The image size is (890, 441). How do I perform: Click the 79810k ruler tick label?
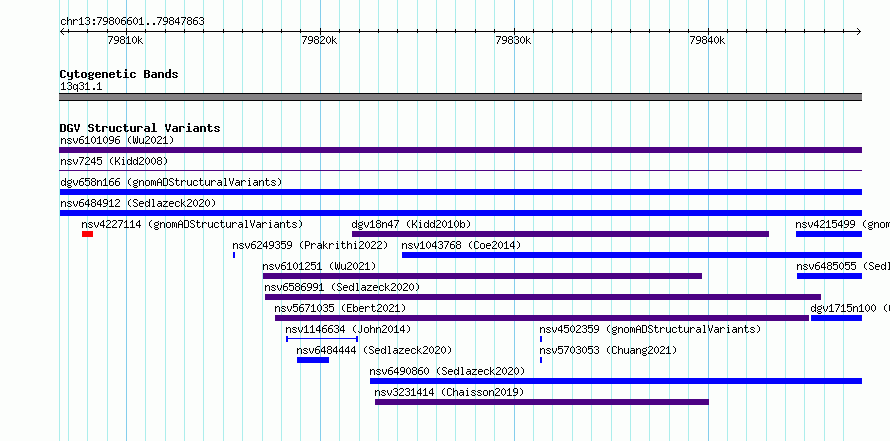(x=125, y=40)
